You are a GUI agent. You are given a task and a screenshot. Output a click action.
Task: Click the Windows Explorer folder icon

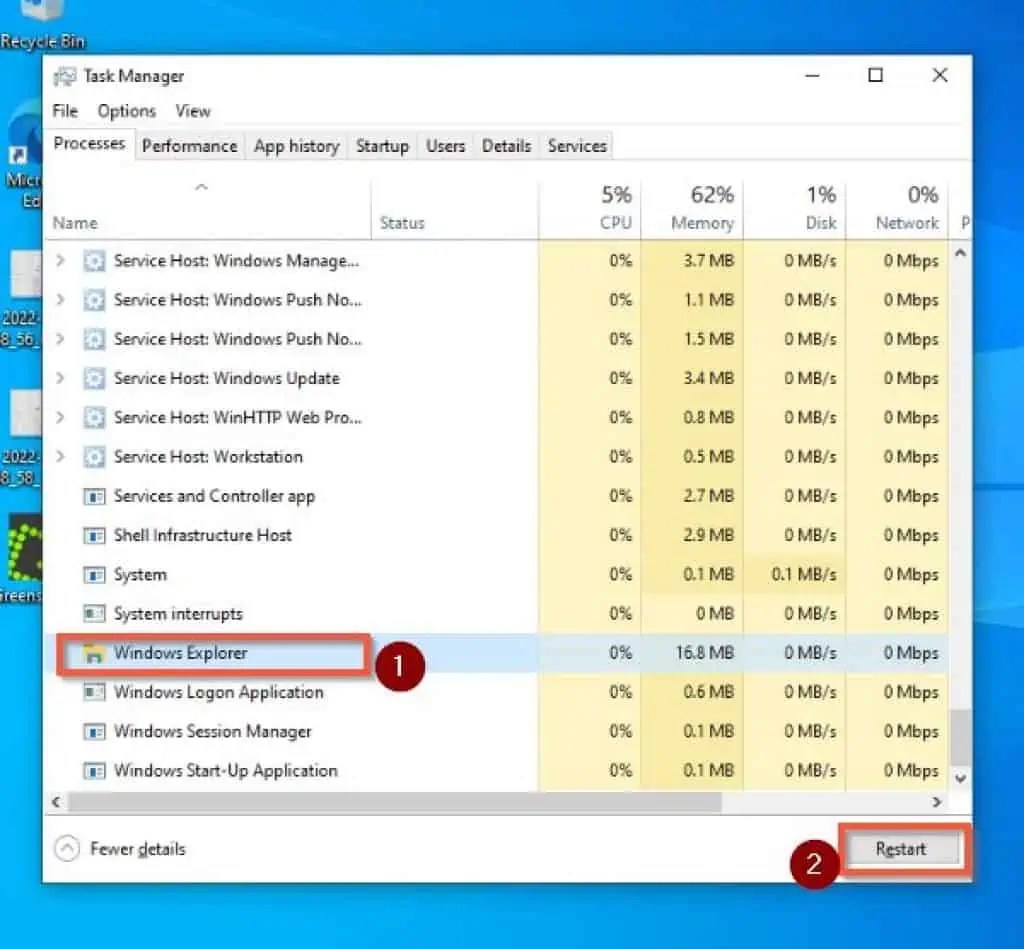point(93,653)
